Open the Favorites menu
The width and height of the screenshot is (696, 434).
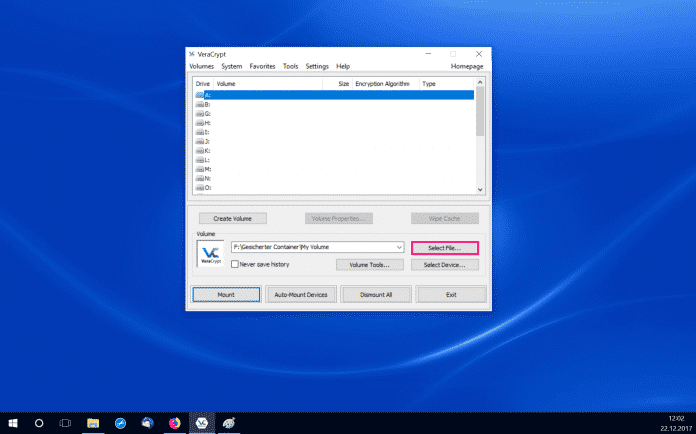tap(262, 66)
